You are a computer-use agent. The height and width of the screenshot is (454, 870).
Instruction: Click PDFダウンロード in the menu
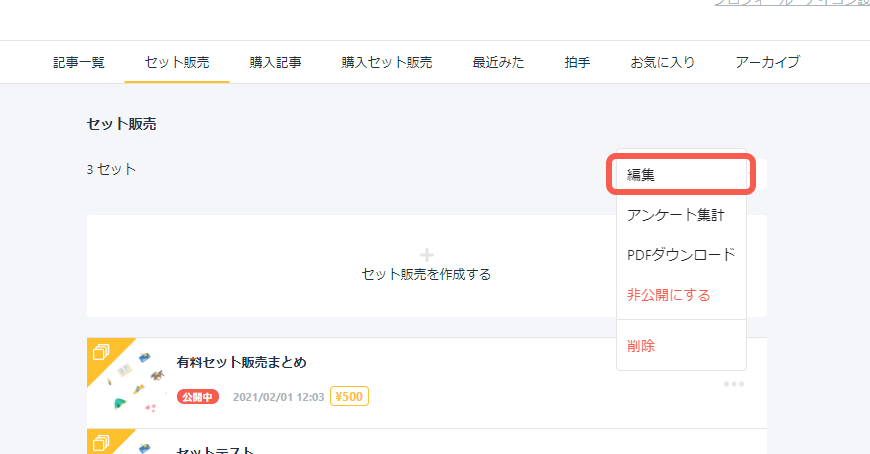681,255
